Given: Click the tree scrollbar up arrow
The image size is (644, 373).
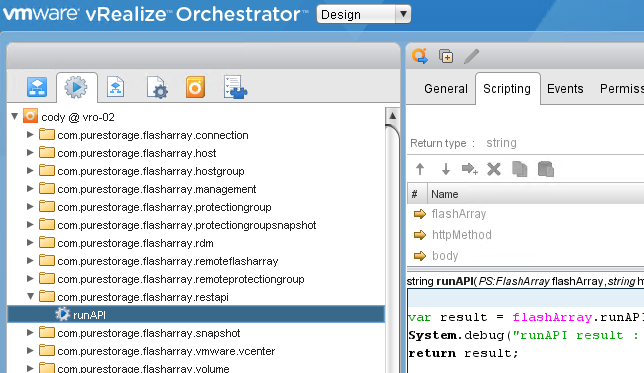Looking at the screenshot, I should [x=392, y=116].
